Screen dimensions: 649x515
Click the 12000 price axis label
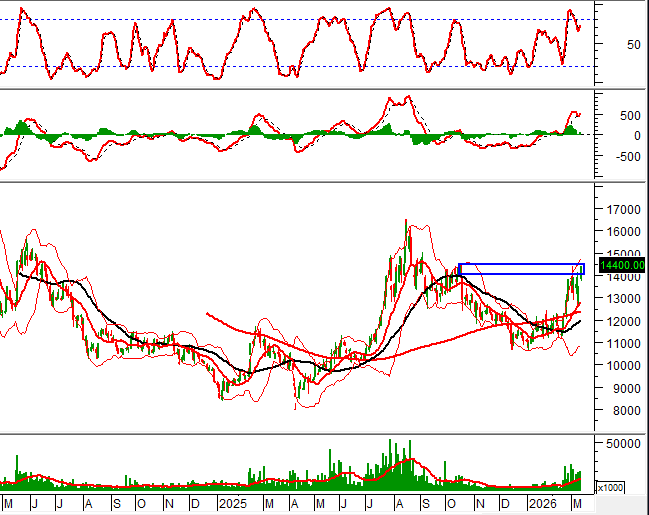[622, 322]
